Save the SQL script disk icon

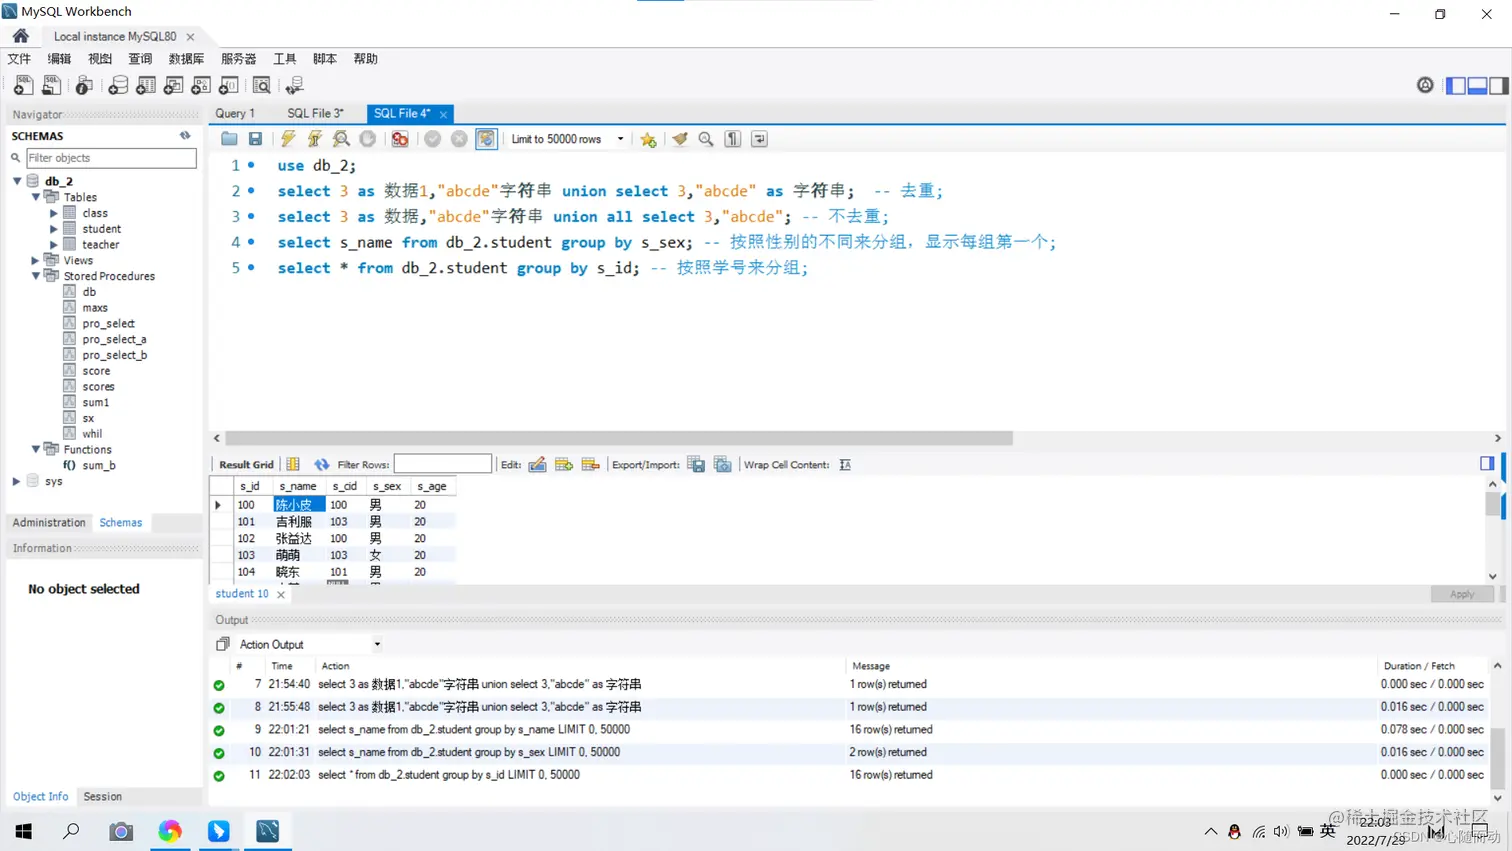[256, 139]
